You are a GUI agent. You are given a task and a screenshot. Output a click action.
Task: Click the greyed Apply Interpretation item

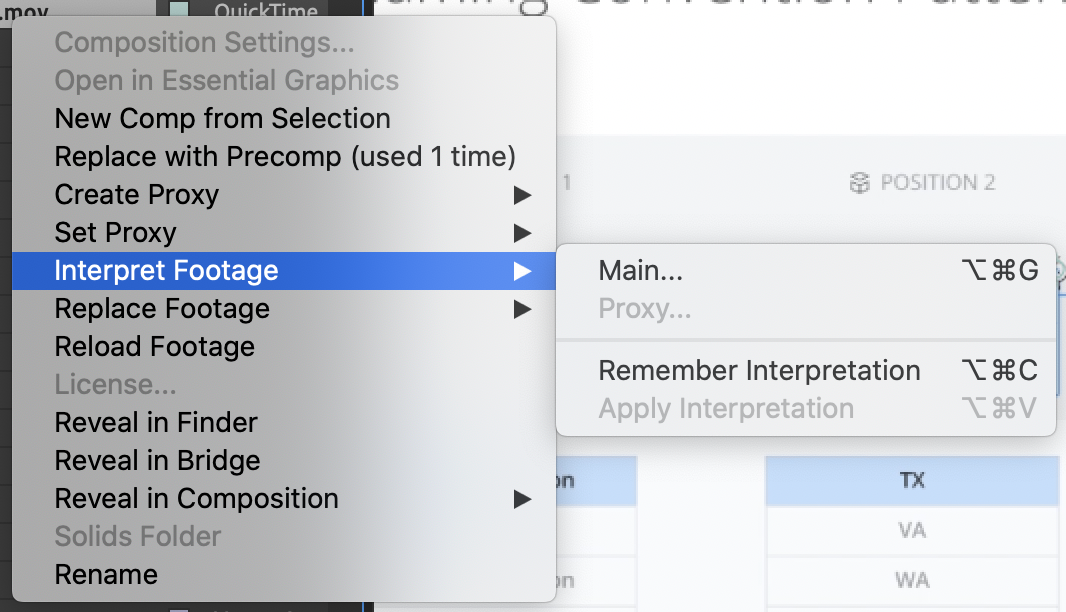(x=726, y=409)
